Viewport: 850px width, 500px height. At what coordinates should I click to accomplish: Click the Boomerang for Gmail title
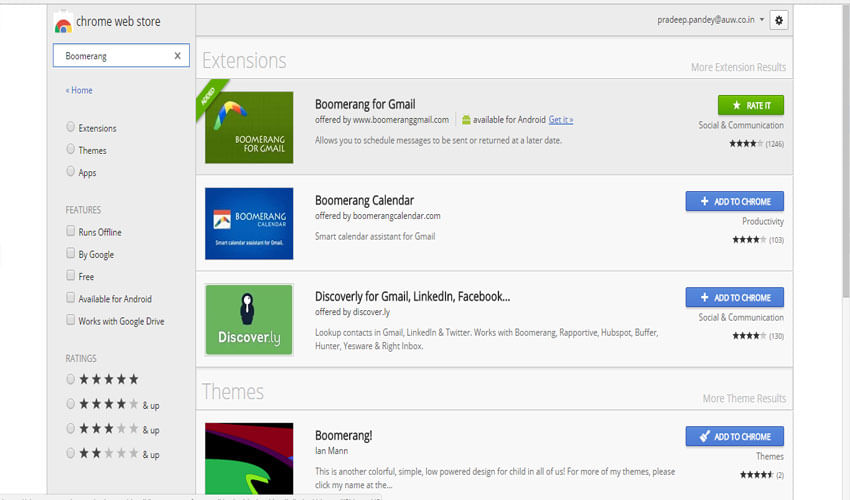pos(365,104)
